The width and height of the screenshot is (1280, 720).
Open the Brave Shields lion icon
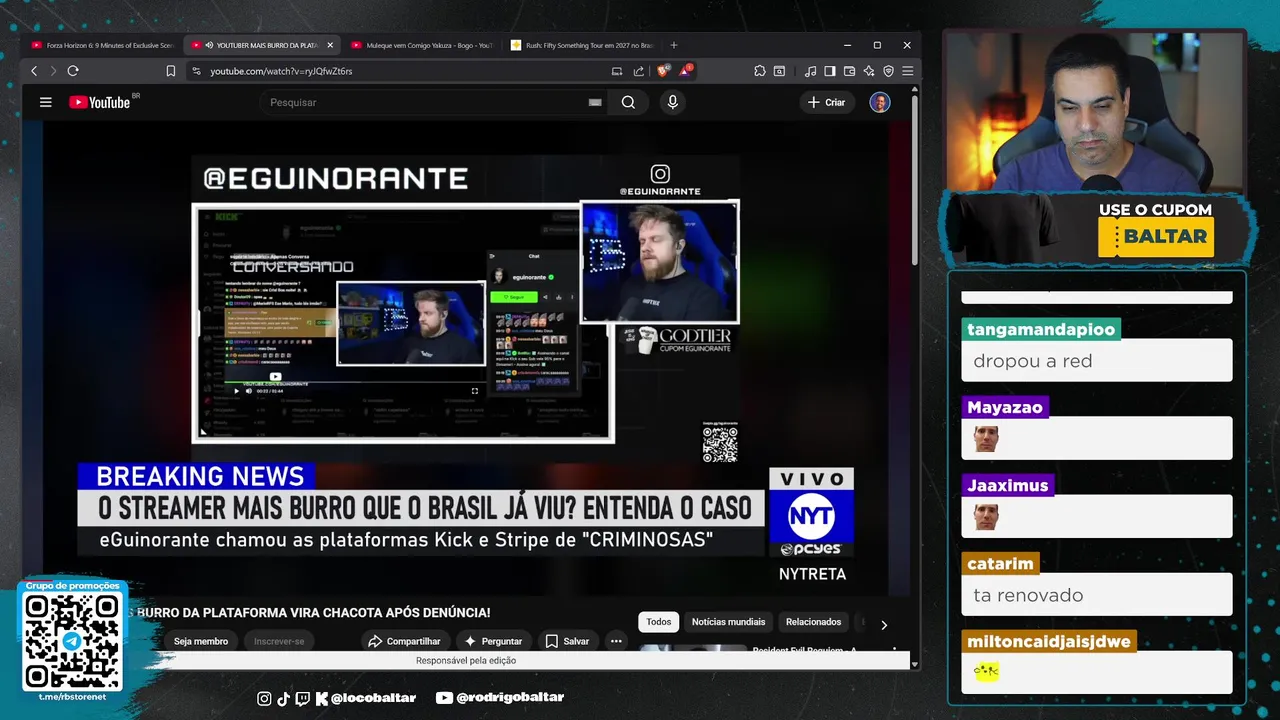click(x=663, y=71)
